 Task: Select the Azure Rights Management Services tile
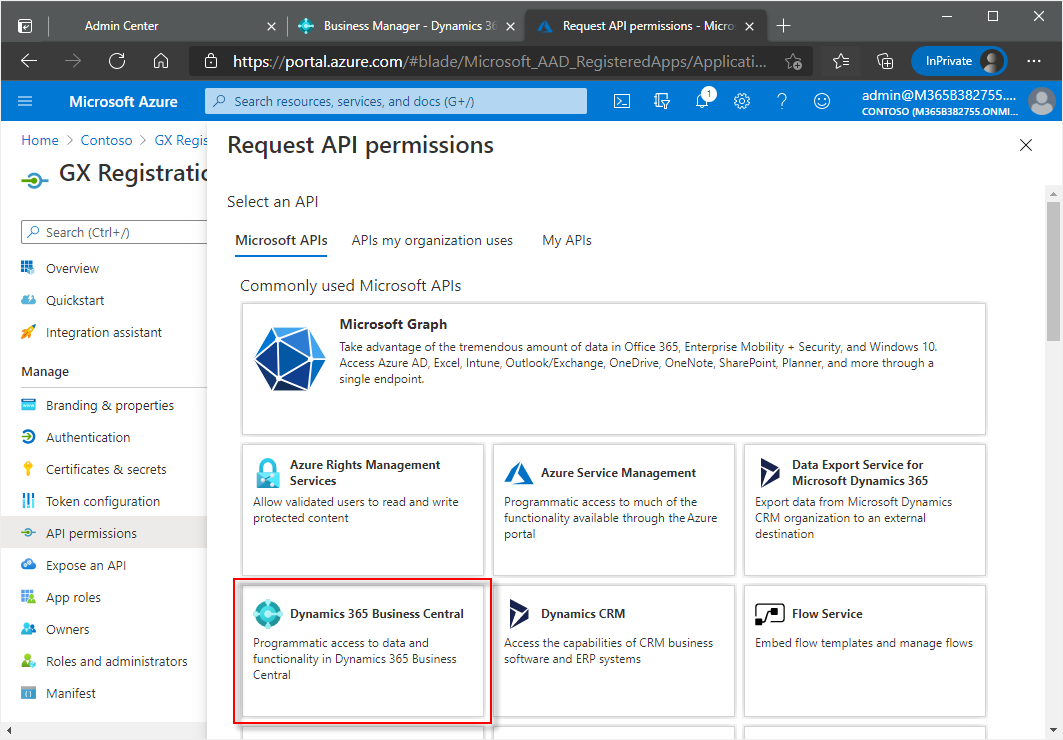362,510
